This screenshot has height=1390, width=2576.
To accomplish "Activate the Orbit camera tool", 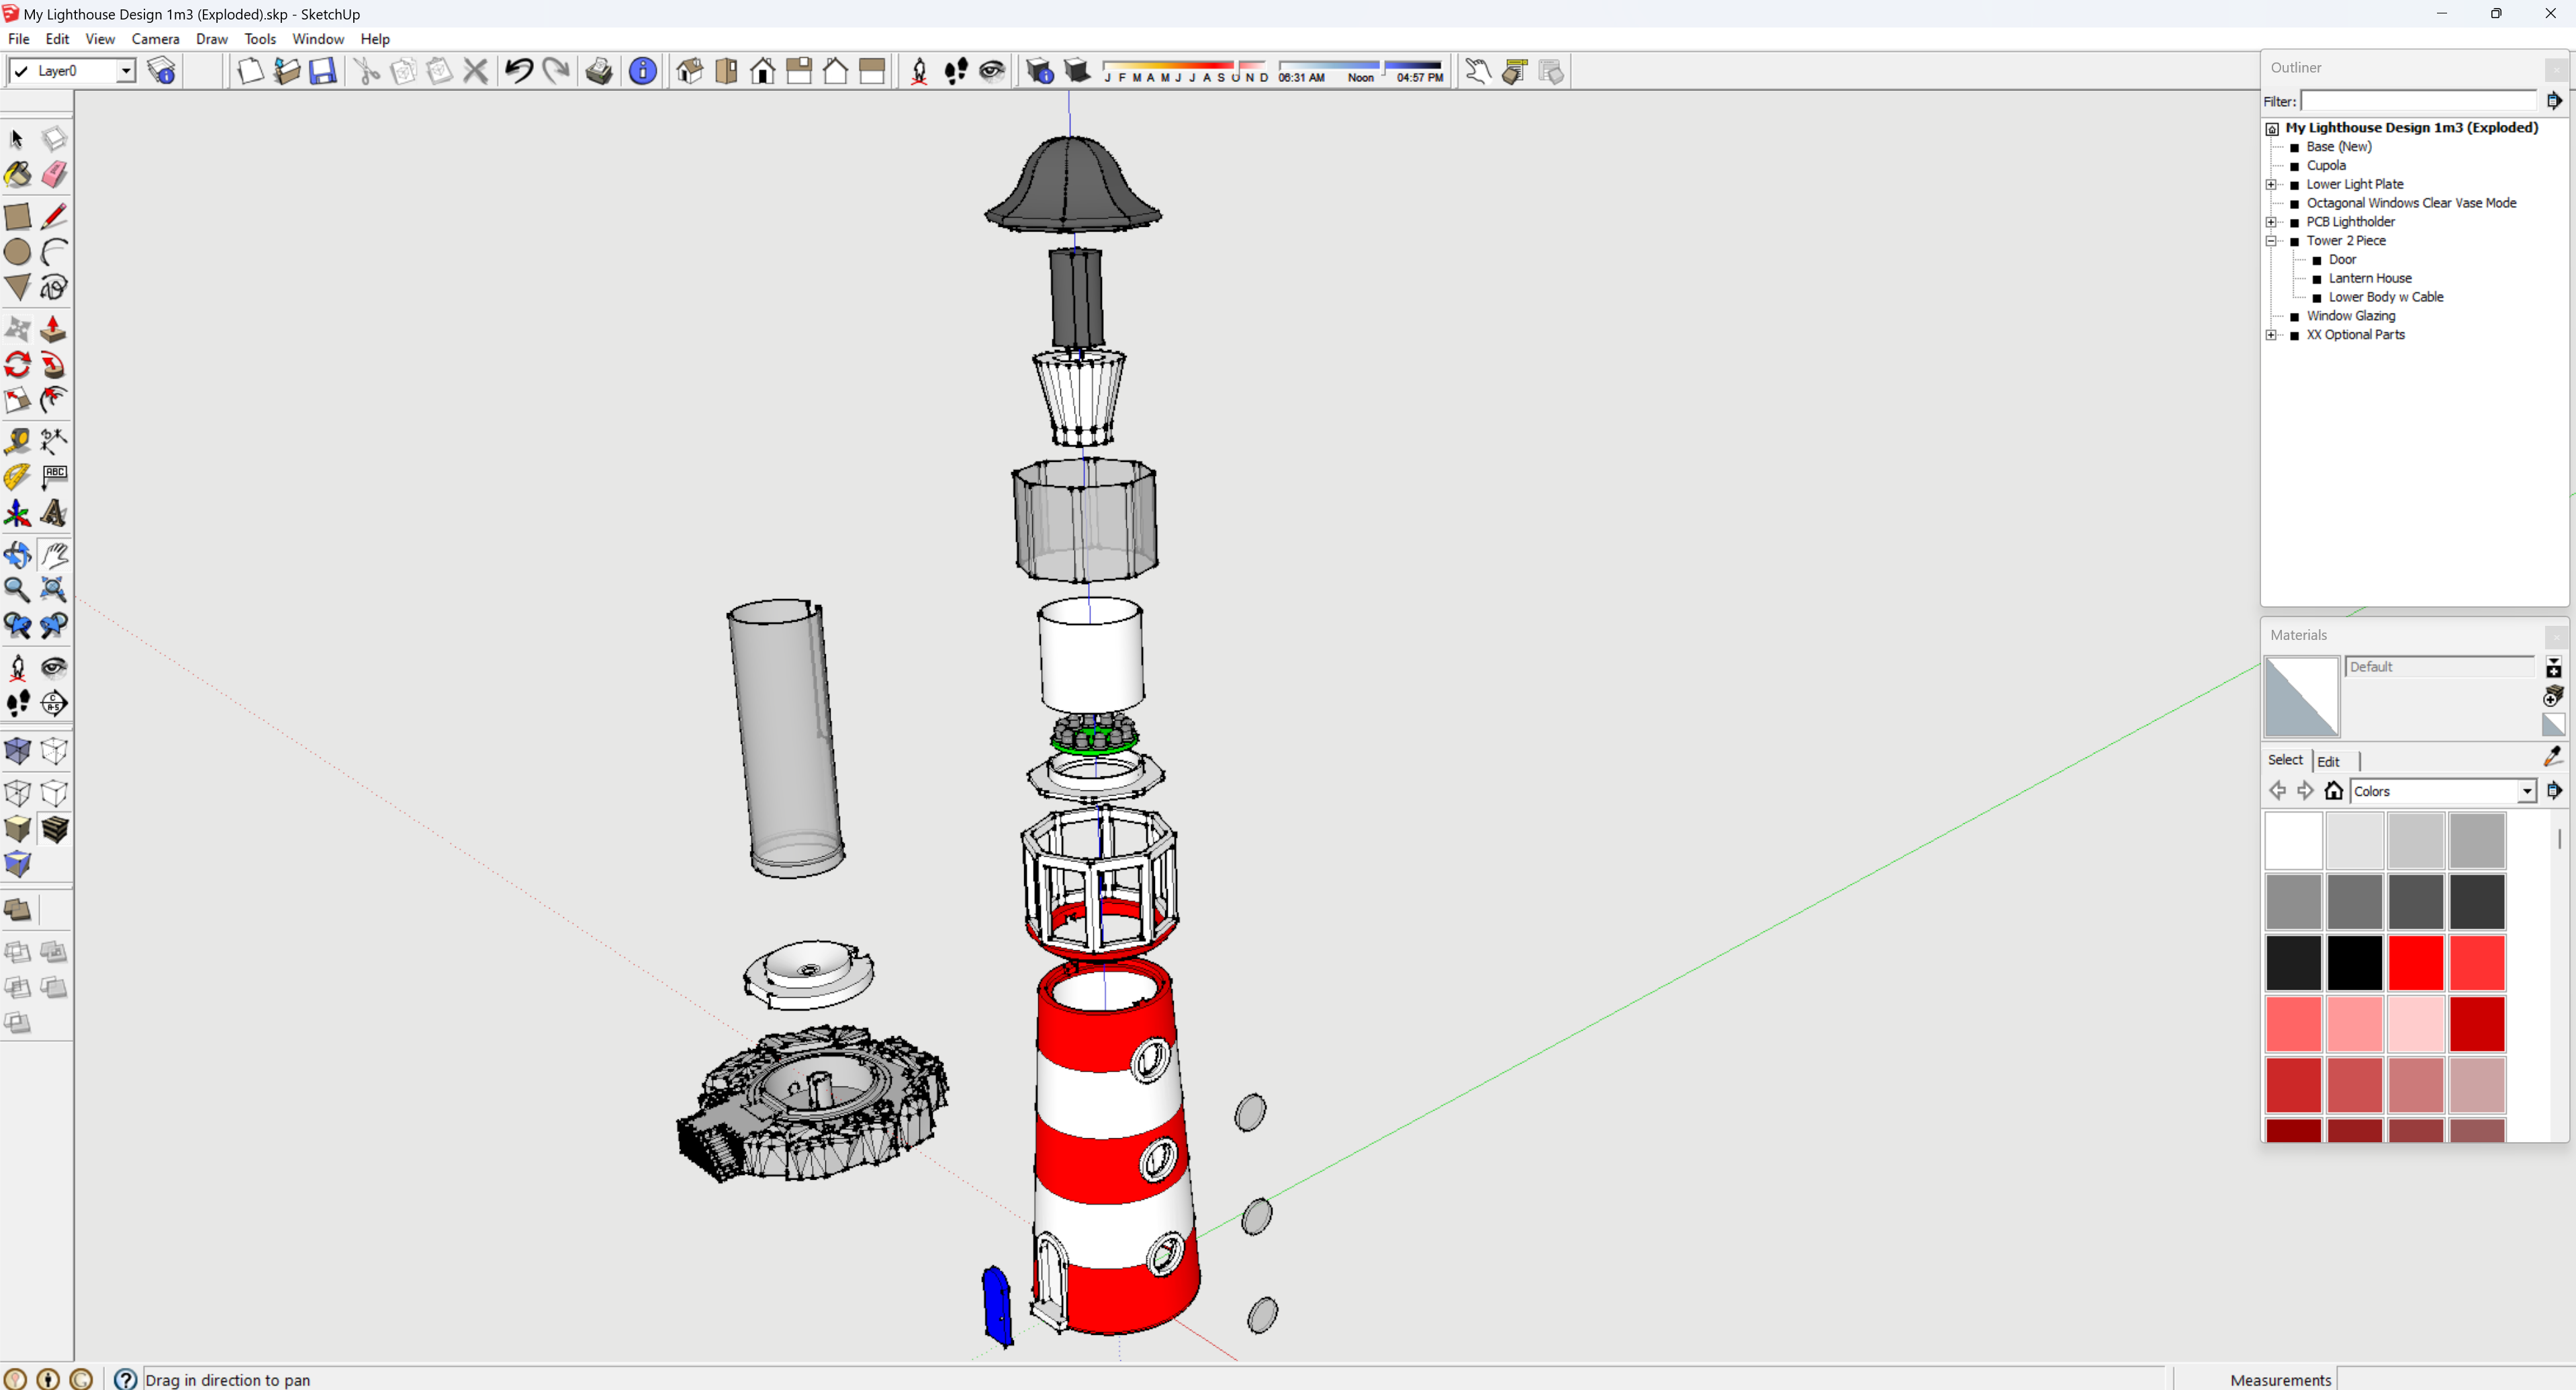I will click(x=17, y=554).
